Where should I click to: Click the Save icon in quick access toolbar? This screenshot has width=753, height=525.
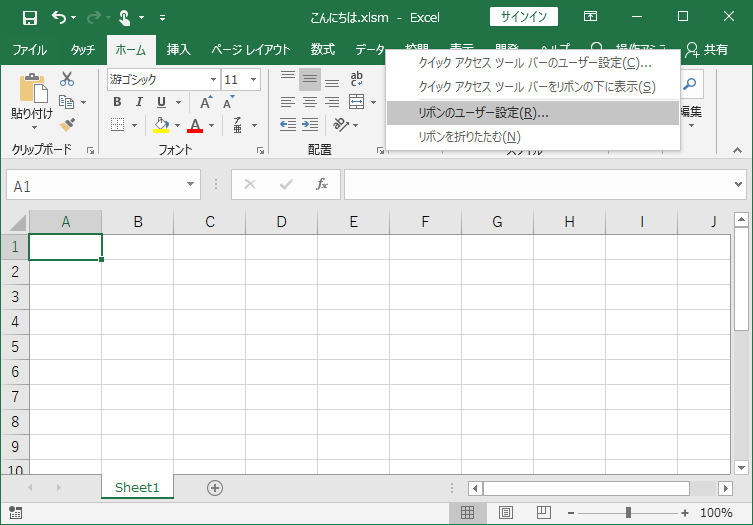[x=30, y=18]
